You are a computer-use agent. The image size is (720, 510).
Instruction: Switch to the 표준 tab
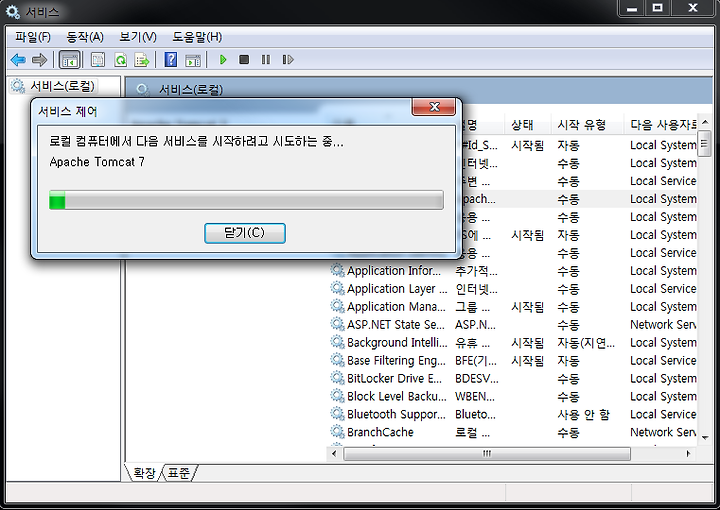179,473
